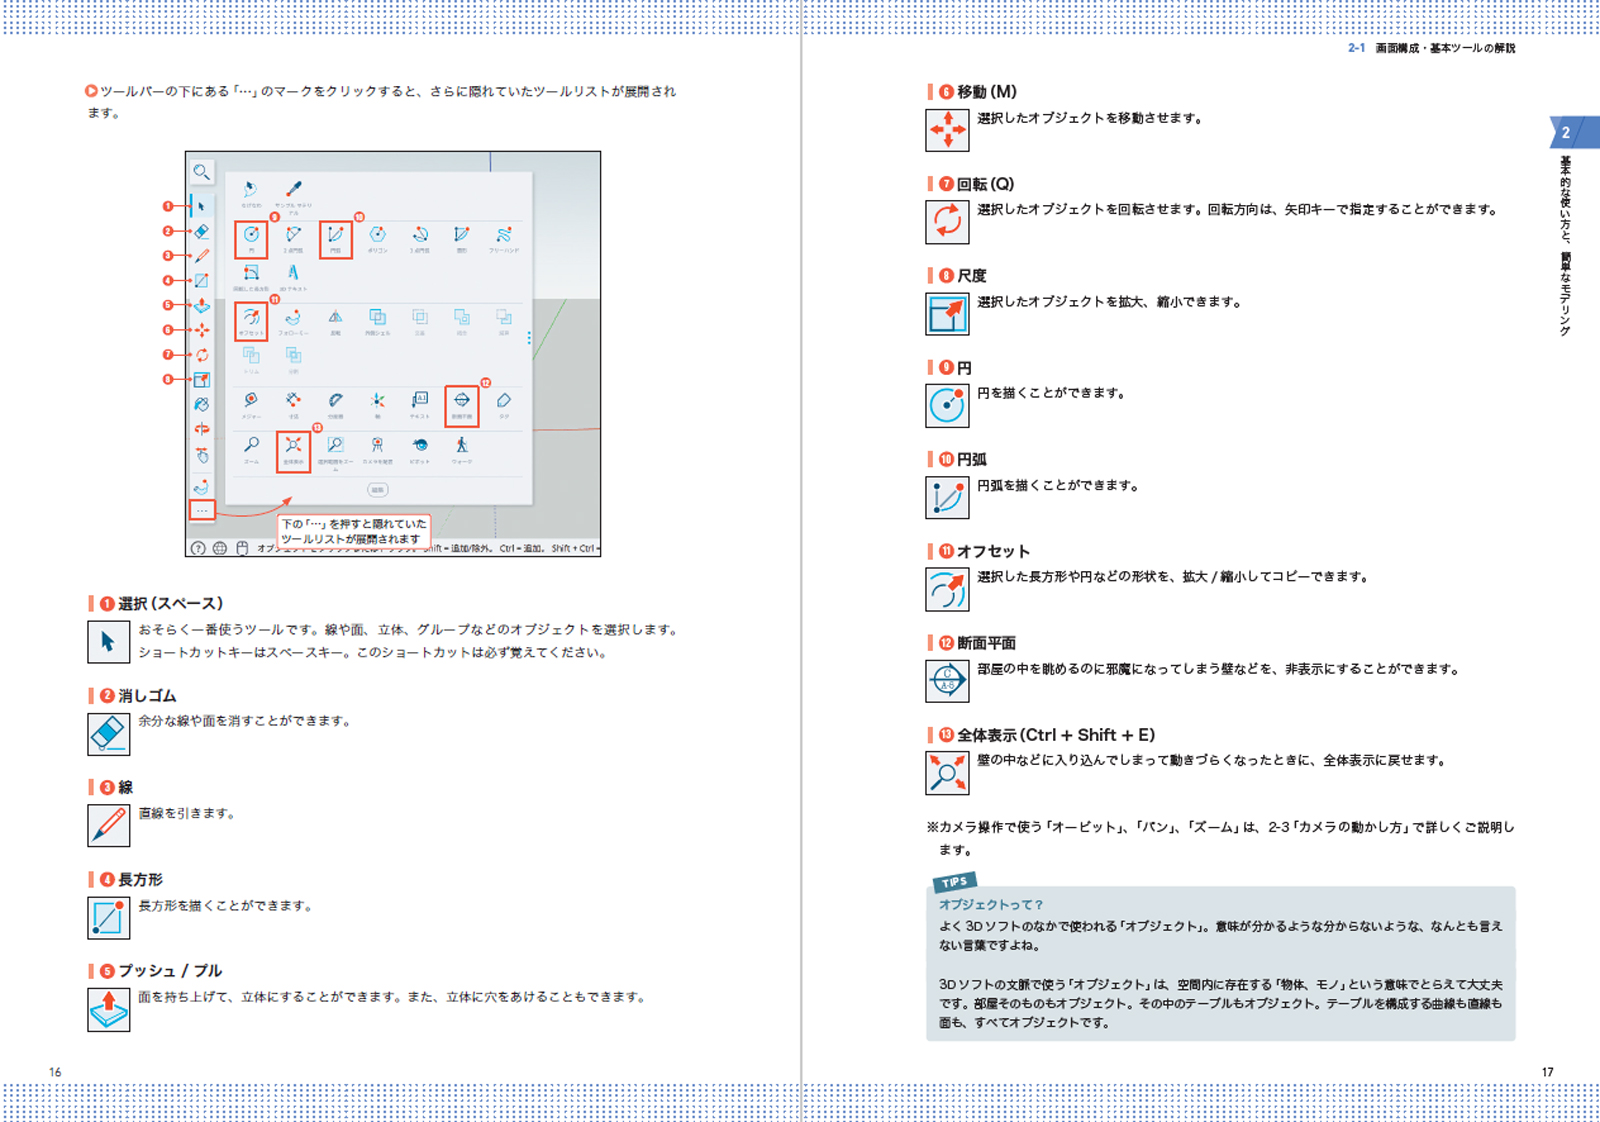Click Zoom Extents (全体表示) in the tool panel
This screenshot has width=1600, height=1122.
click(293, 448)
